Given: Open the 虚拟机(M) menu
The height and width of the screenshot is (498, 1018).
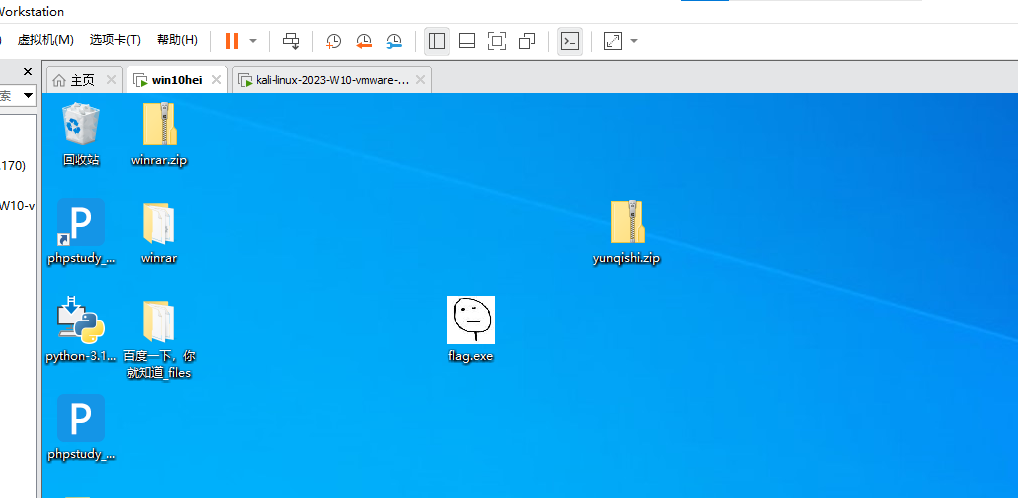Looking at the screenshot, I should tap(45, 40).
